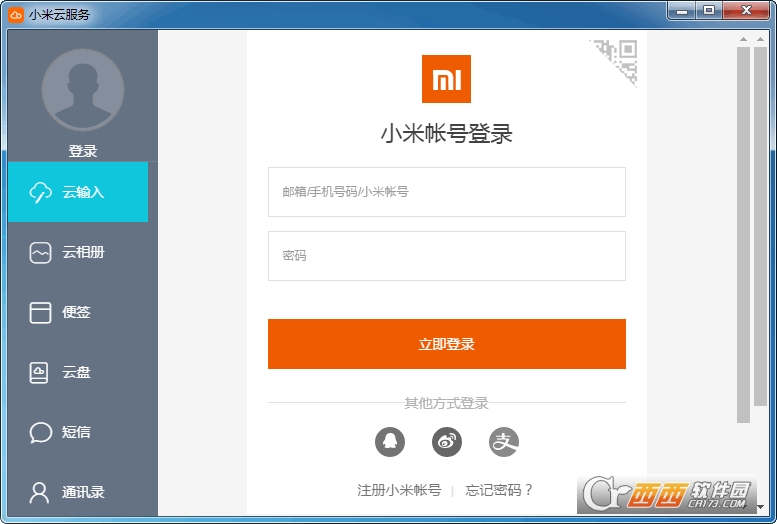This screenshot has height=524, width=777.
Task: Click the QQ login icon
Action: click(390, 441)
